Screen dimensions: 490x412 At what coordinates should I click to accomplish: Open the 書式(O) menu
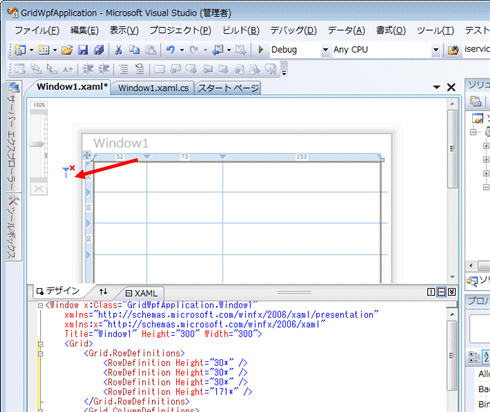point(391,31)
